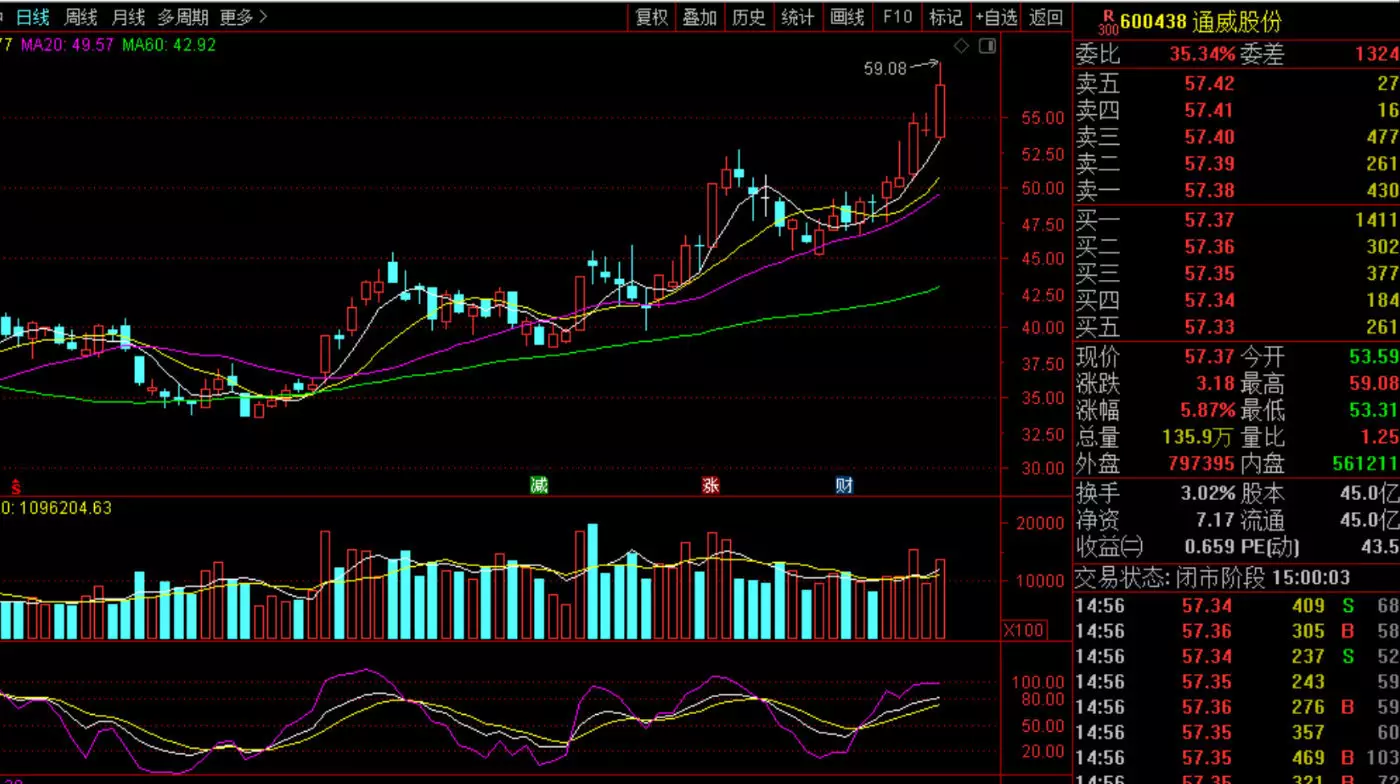Open the green 减 event marker
1400x784 pixels.
coord(539,486)
